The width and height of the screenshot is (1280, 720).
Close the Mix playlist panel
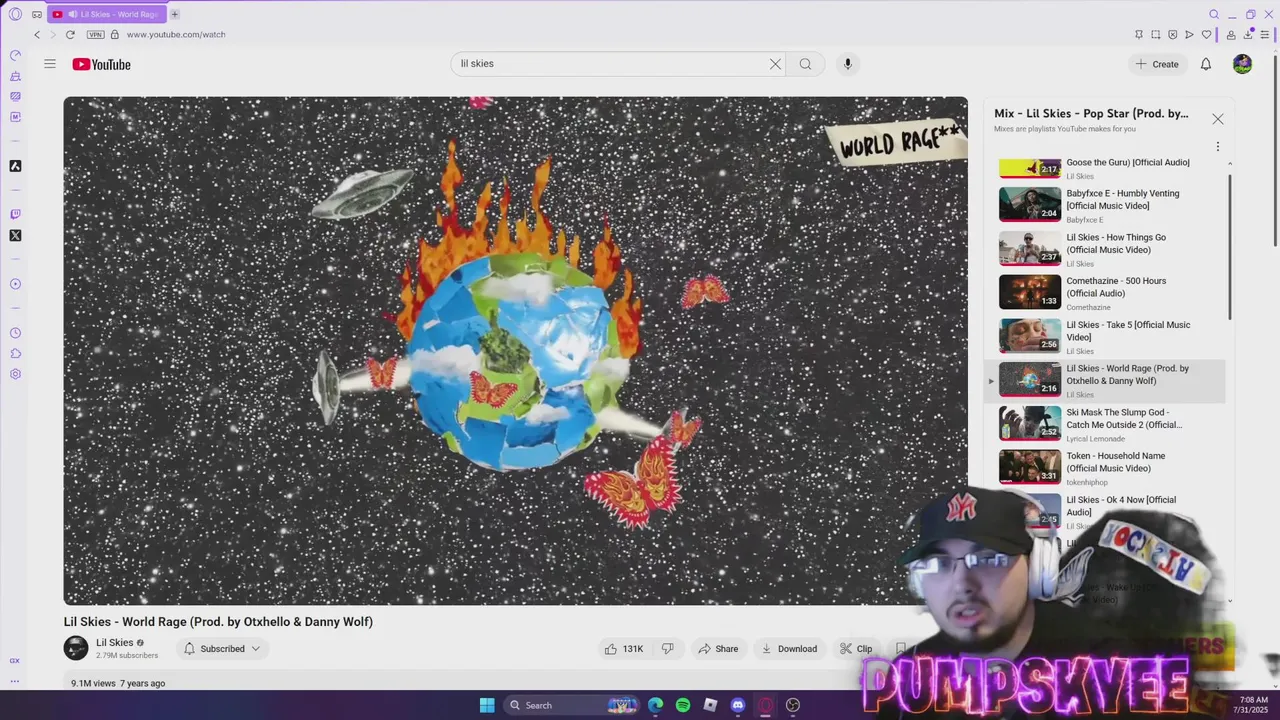coord(1217,119)
